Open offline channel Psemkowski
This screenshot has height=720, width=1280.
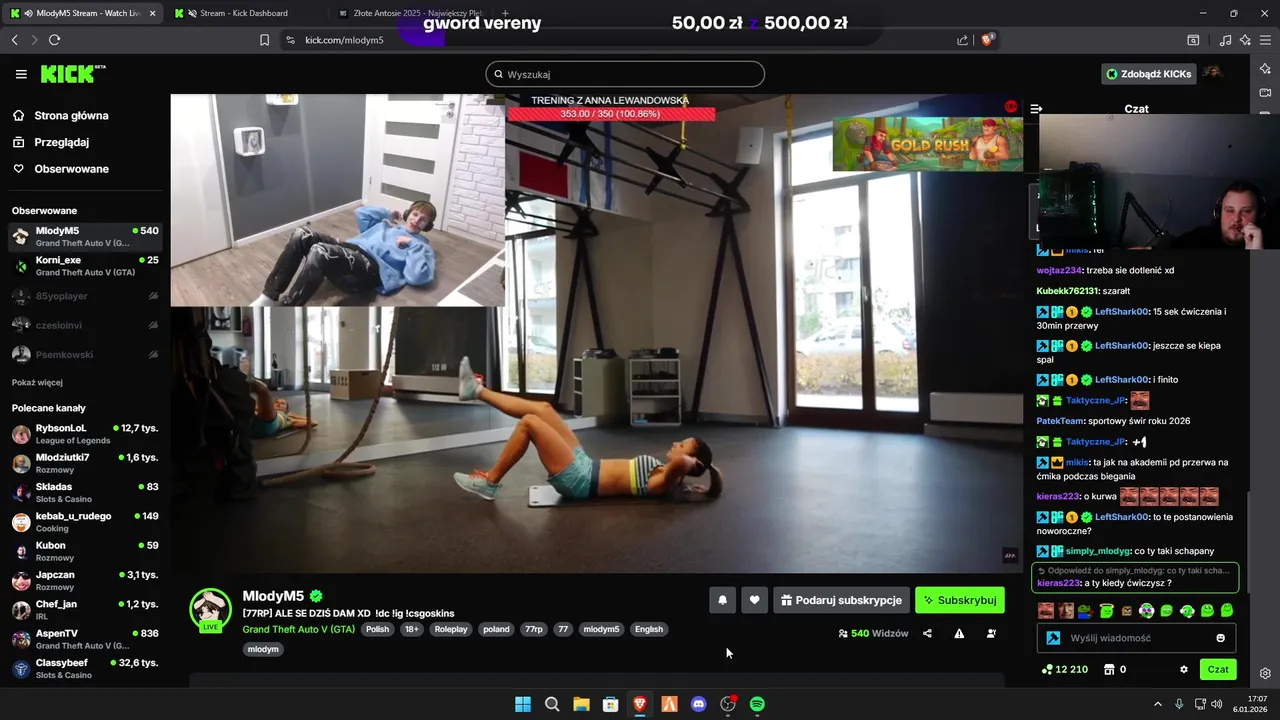tap(85, 354)
